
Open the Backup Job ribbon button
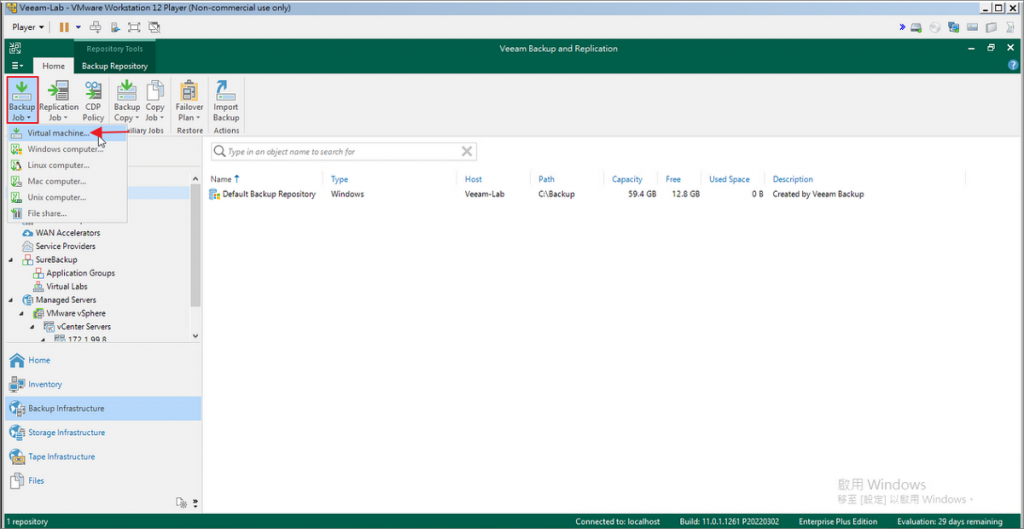(x=23, y=100)
